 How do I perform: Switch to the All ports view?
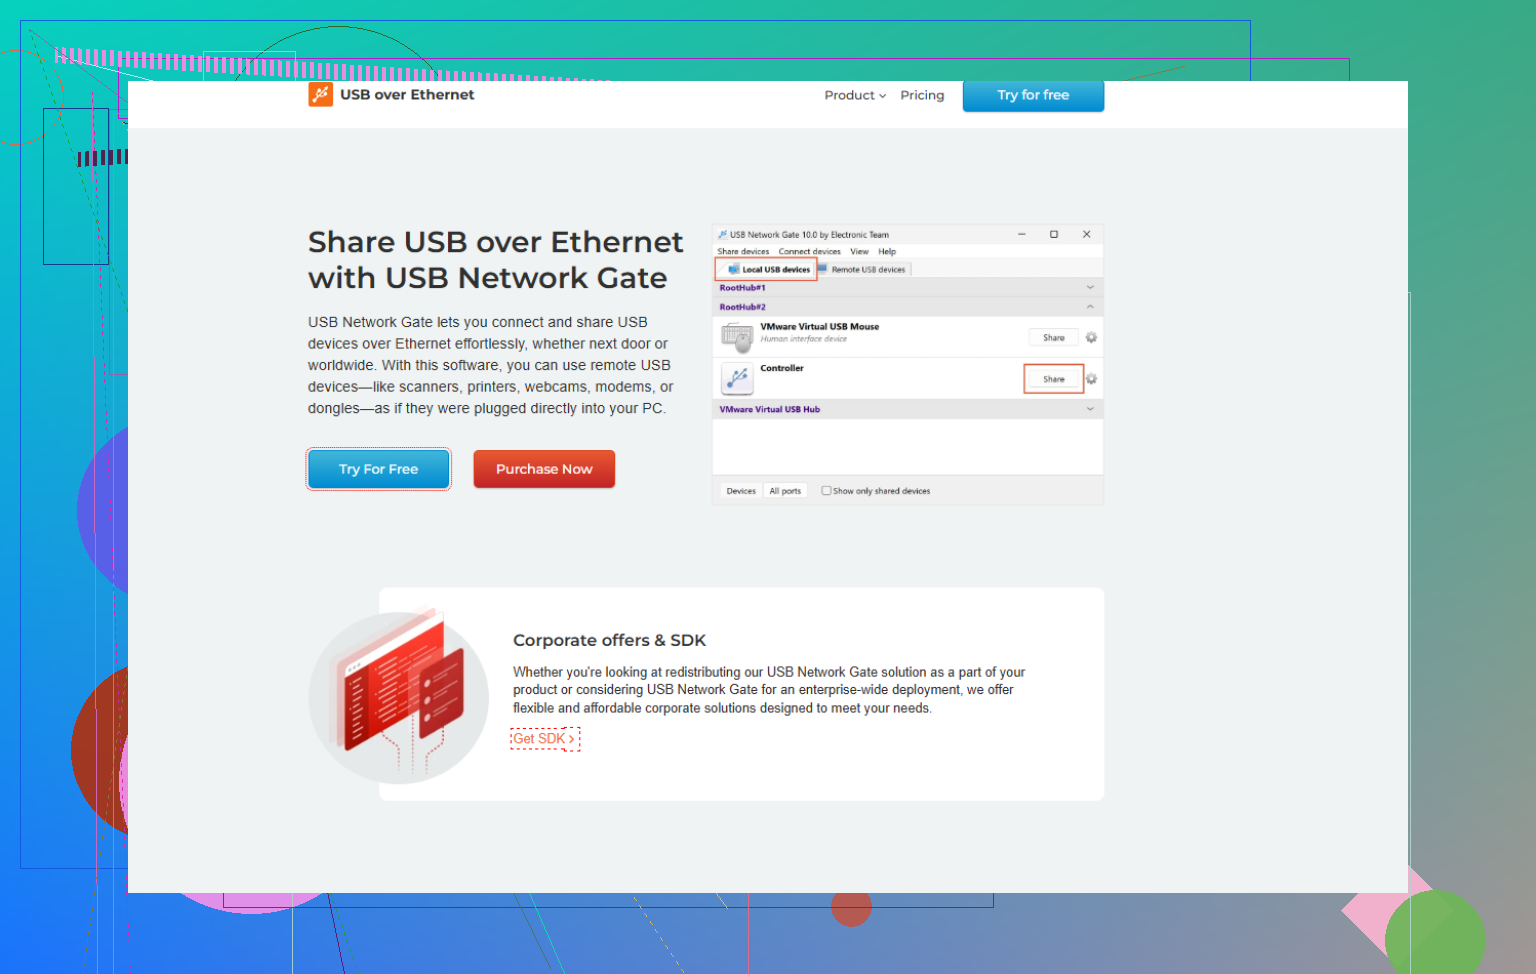tap(785, 491)
